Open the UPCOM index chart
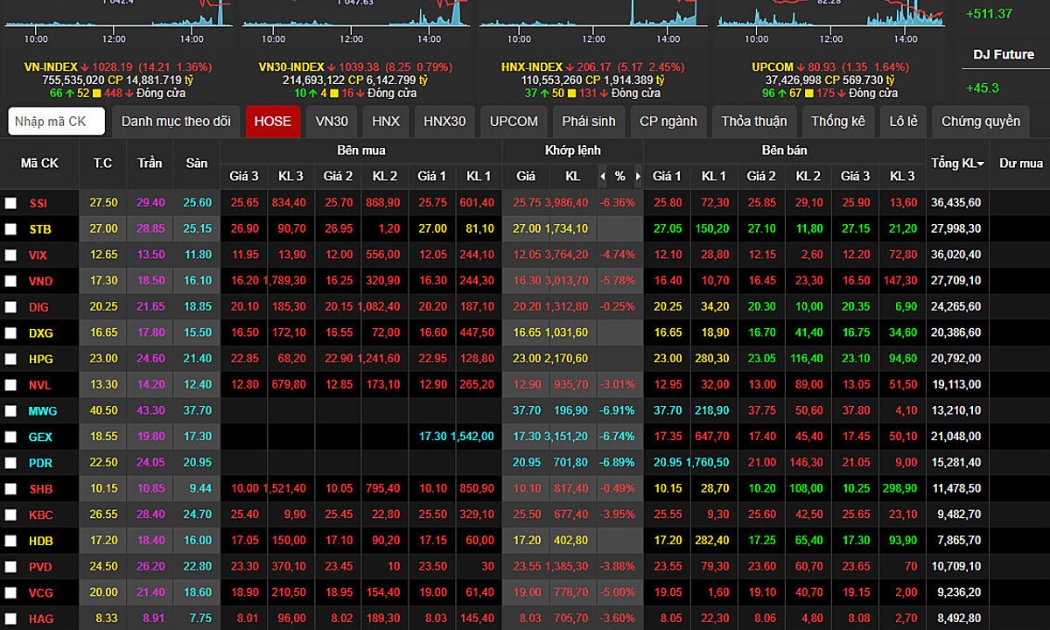Screen dimensions: 1050x630 pyautogui.click(x=830, y=18)
